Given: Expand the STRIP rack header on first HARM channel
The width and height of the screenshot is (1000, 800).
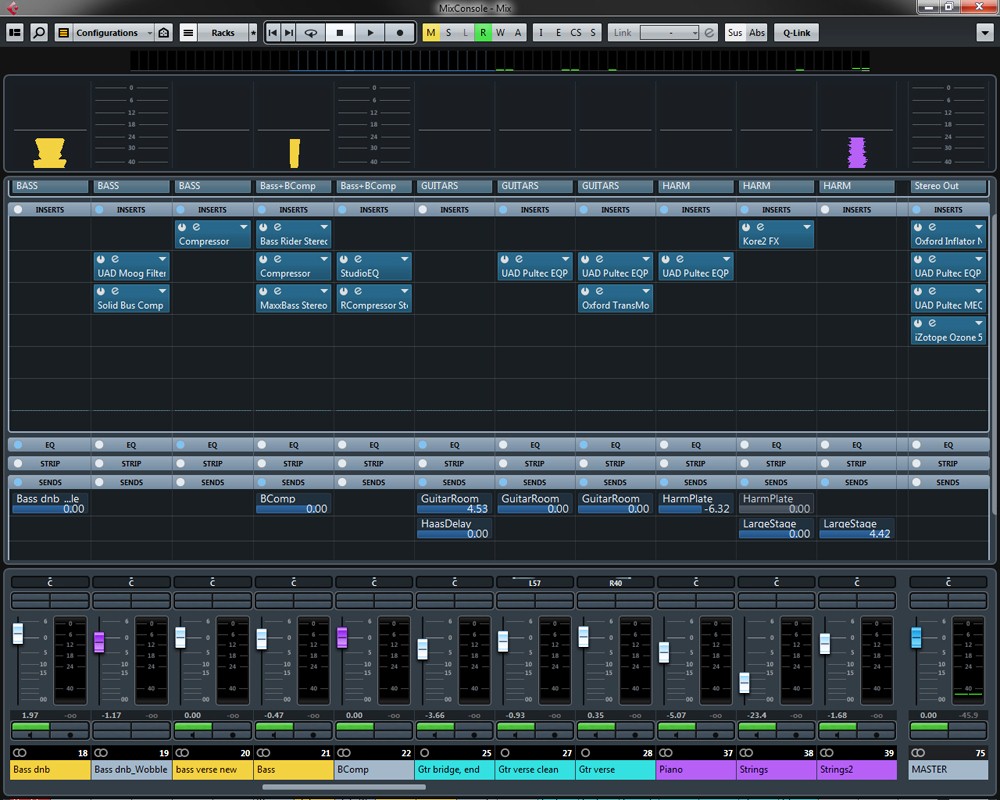Looking at the screenshot, I should point(695,463).
